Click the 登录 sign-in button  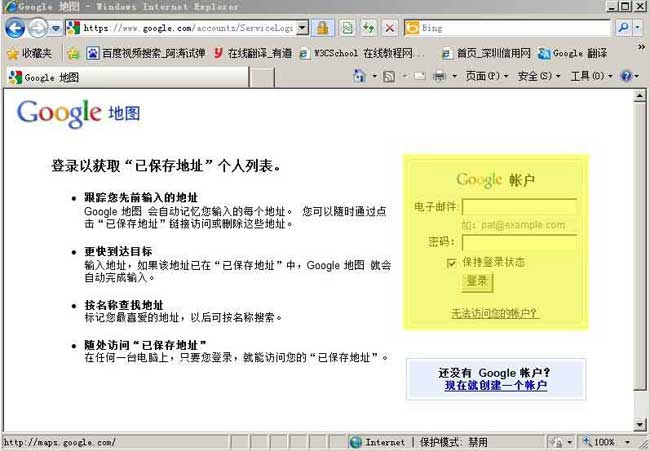pos(477,282)
